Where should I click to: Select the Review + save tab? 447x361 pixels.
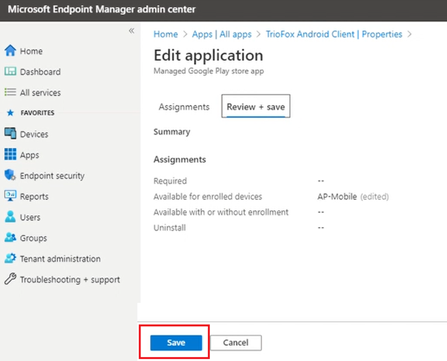tap(256, 106)
